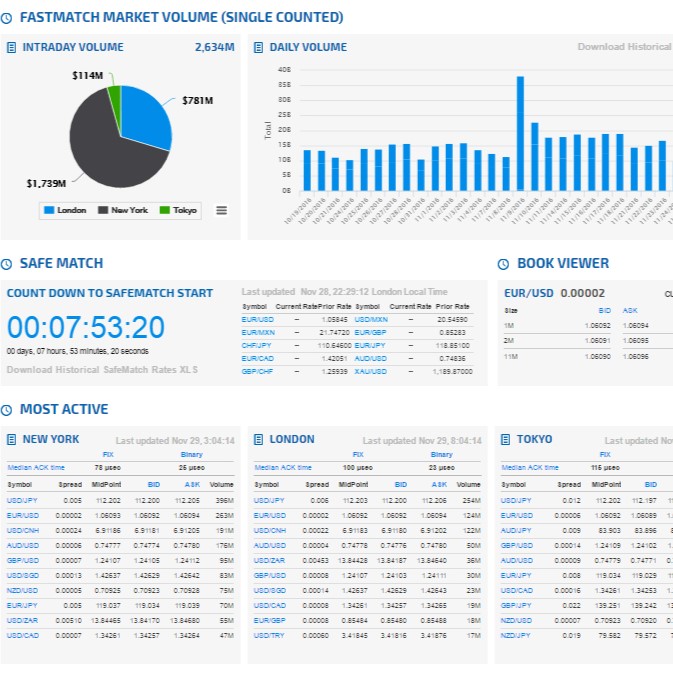Image resolution: width=673 pixels, height=673 pixels.
Task: Open GBP/USD row in New York panel
Action: 120,561
